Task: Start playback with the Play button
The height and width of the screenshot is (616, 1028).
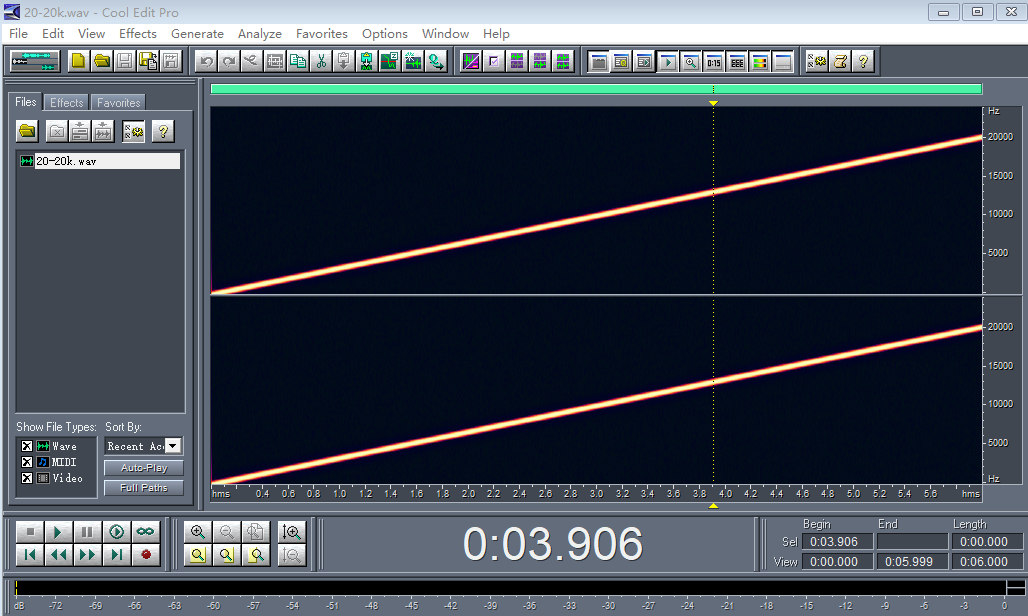Action: tap(58, 532)
